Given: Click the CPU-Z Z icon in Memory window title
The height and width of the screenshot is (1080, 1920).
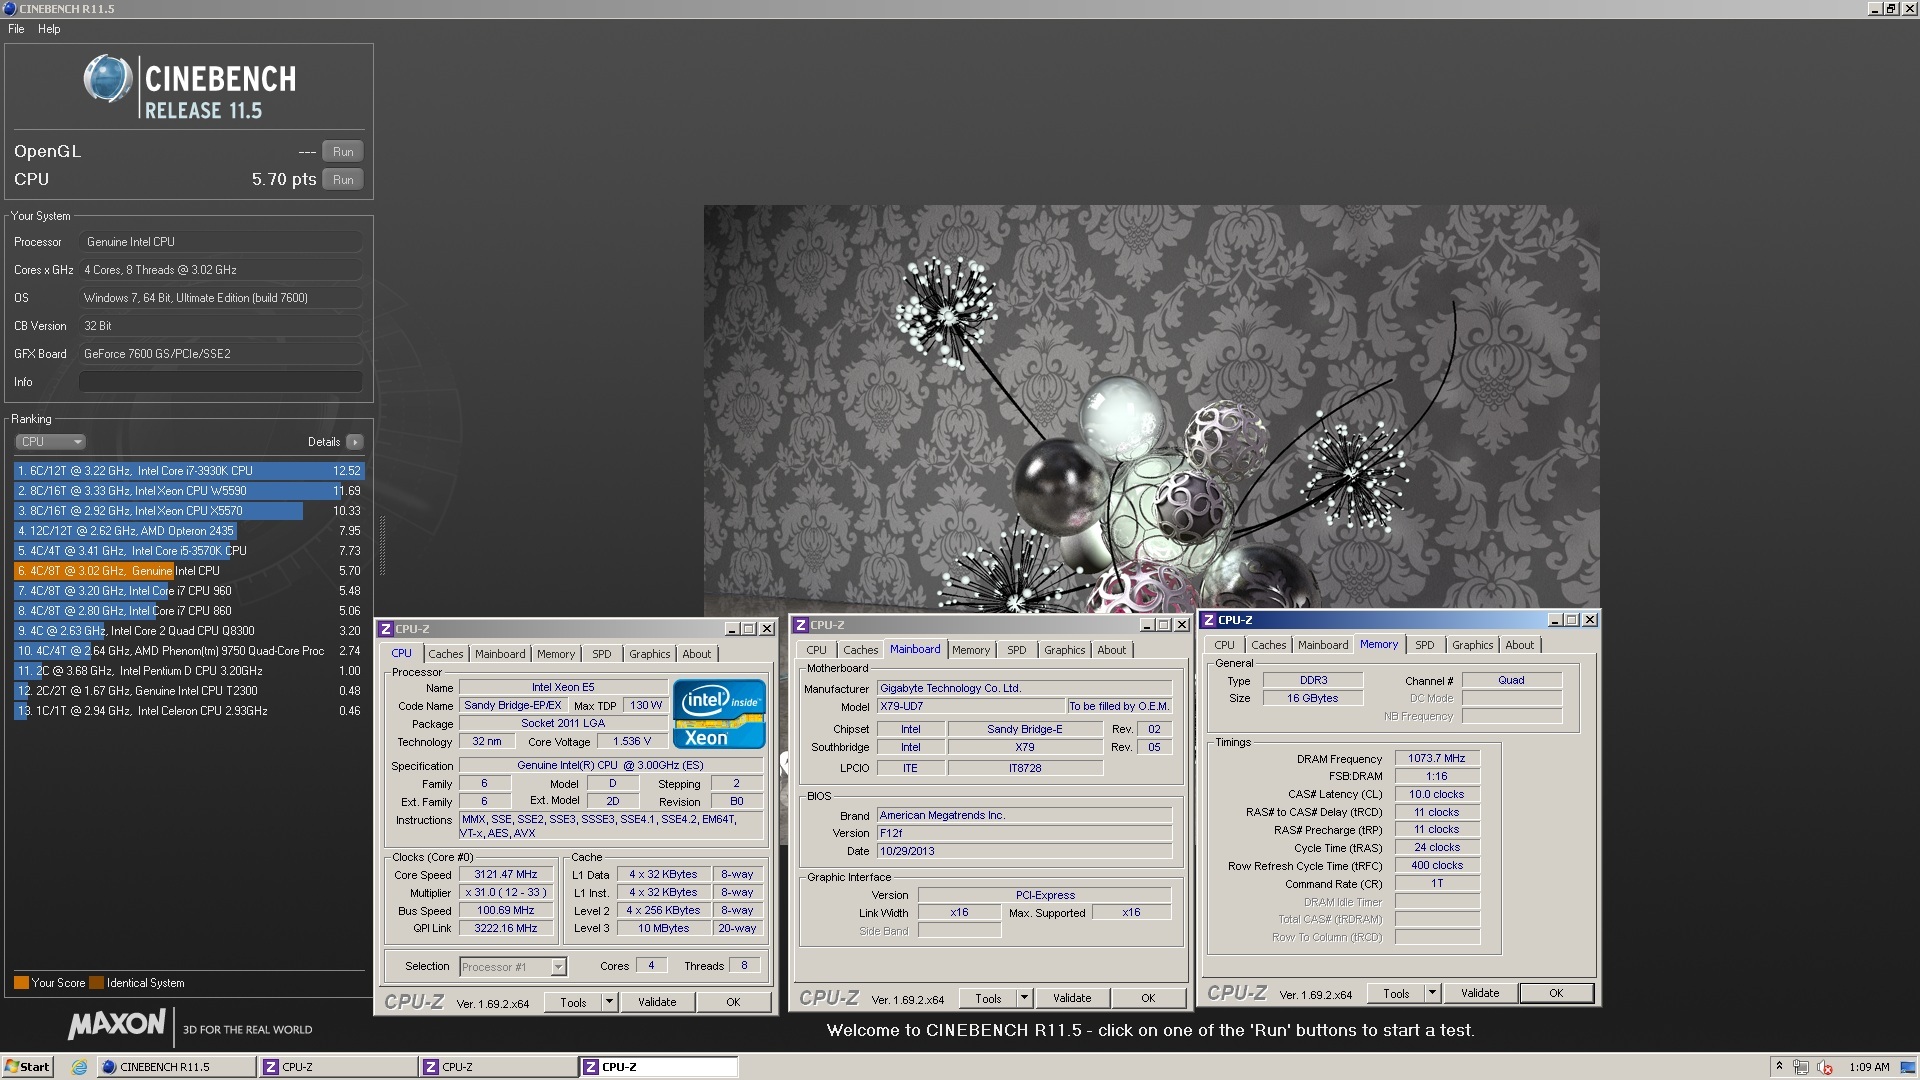Looking at the screenshot, I should (1208, 620).
